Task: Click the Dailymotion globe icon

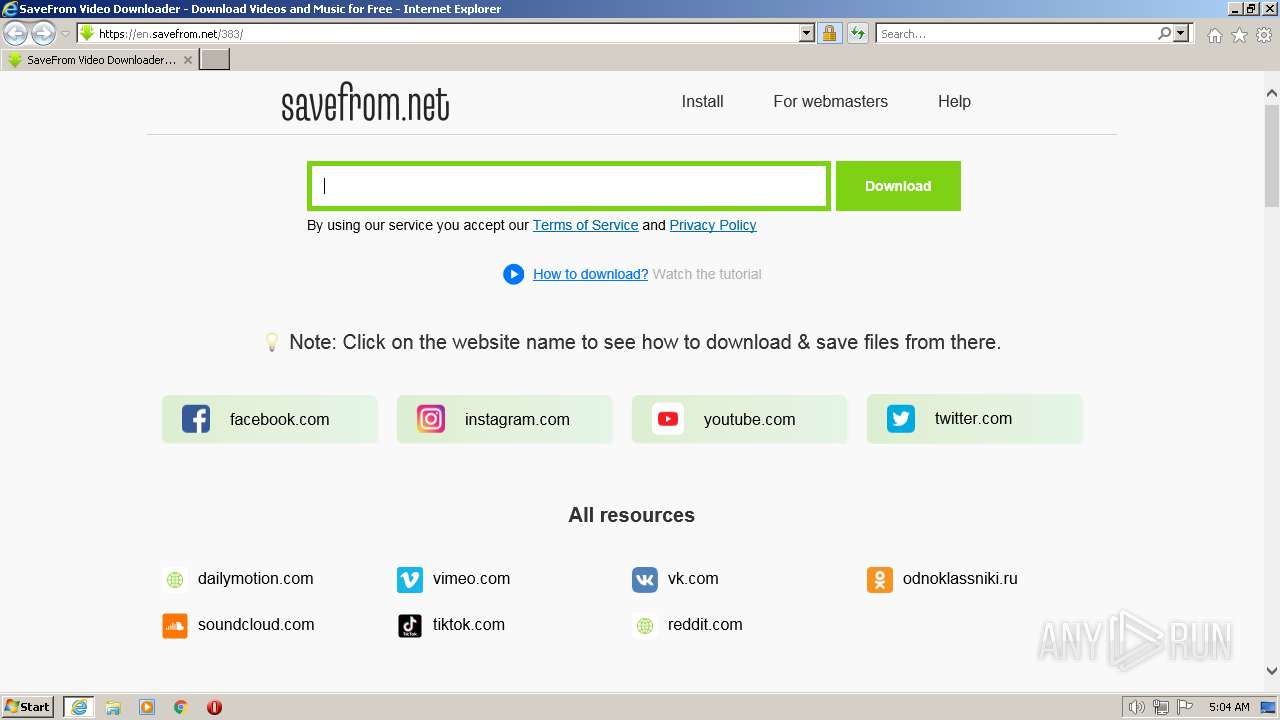Action: point(175,579)
